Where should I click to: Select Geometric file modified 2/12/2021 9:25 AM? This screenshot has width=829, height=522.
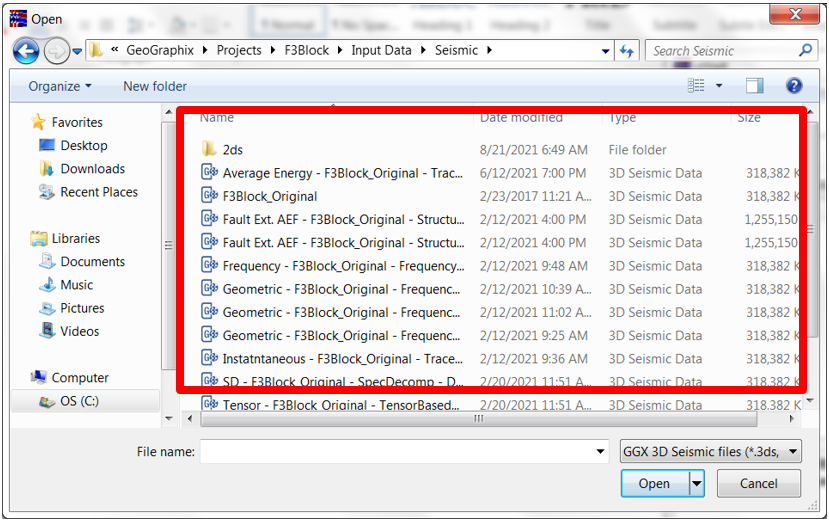click(x=342, y=336)
